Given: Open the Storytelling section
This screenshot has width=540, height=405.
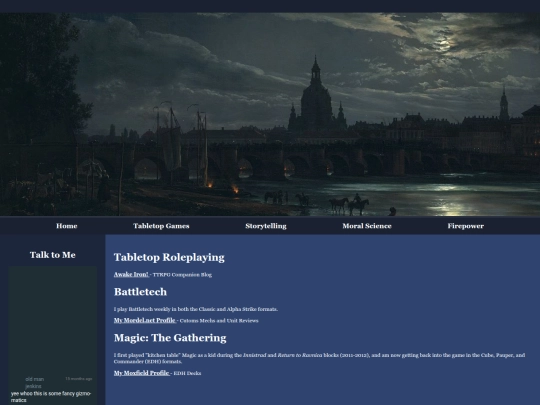Looking at the screenshot, I should tap(266, 226).
